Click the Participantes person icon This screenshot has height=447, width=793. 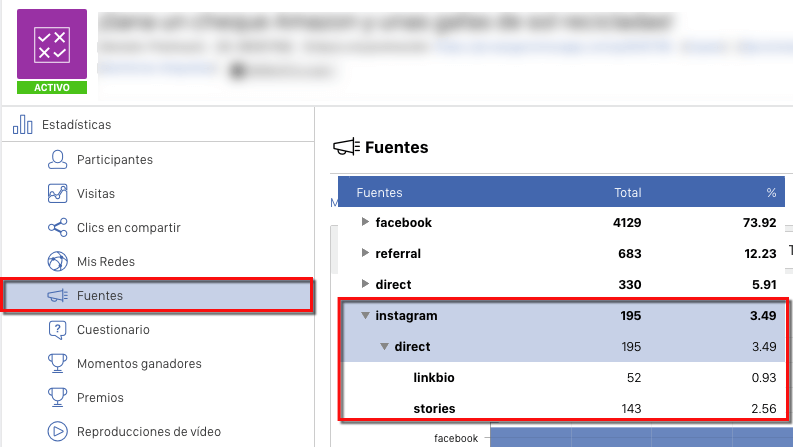[58, 160]
